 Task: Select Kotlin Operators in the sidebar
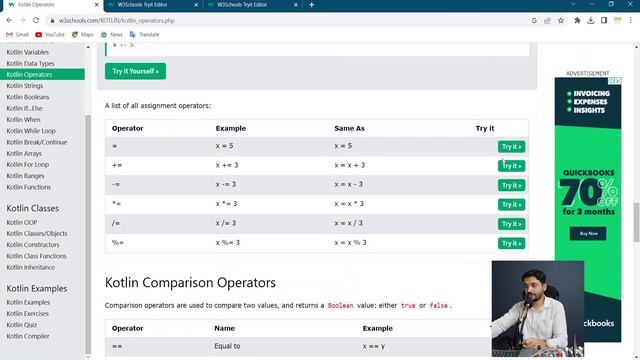42,74
